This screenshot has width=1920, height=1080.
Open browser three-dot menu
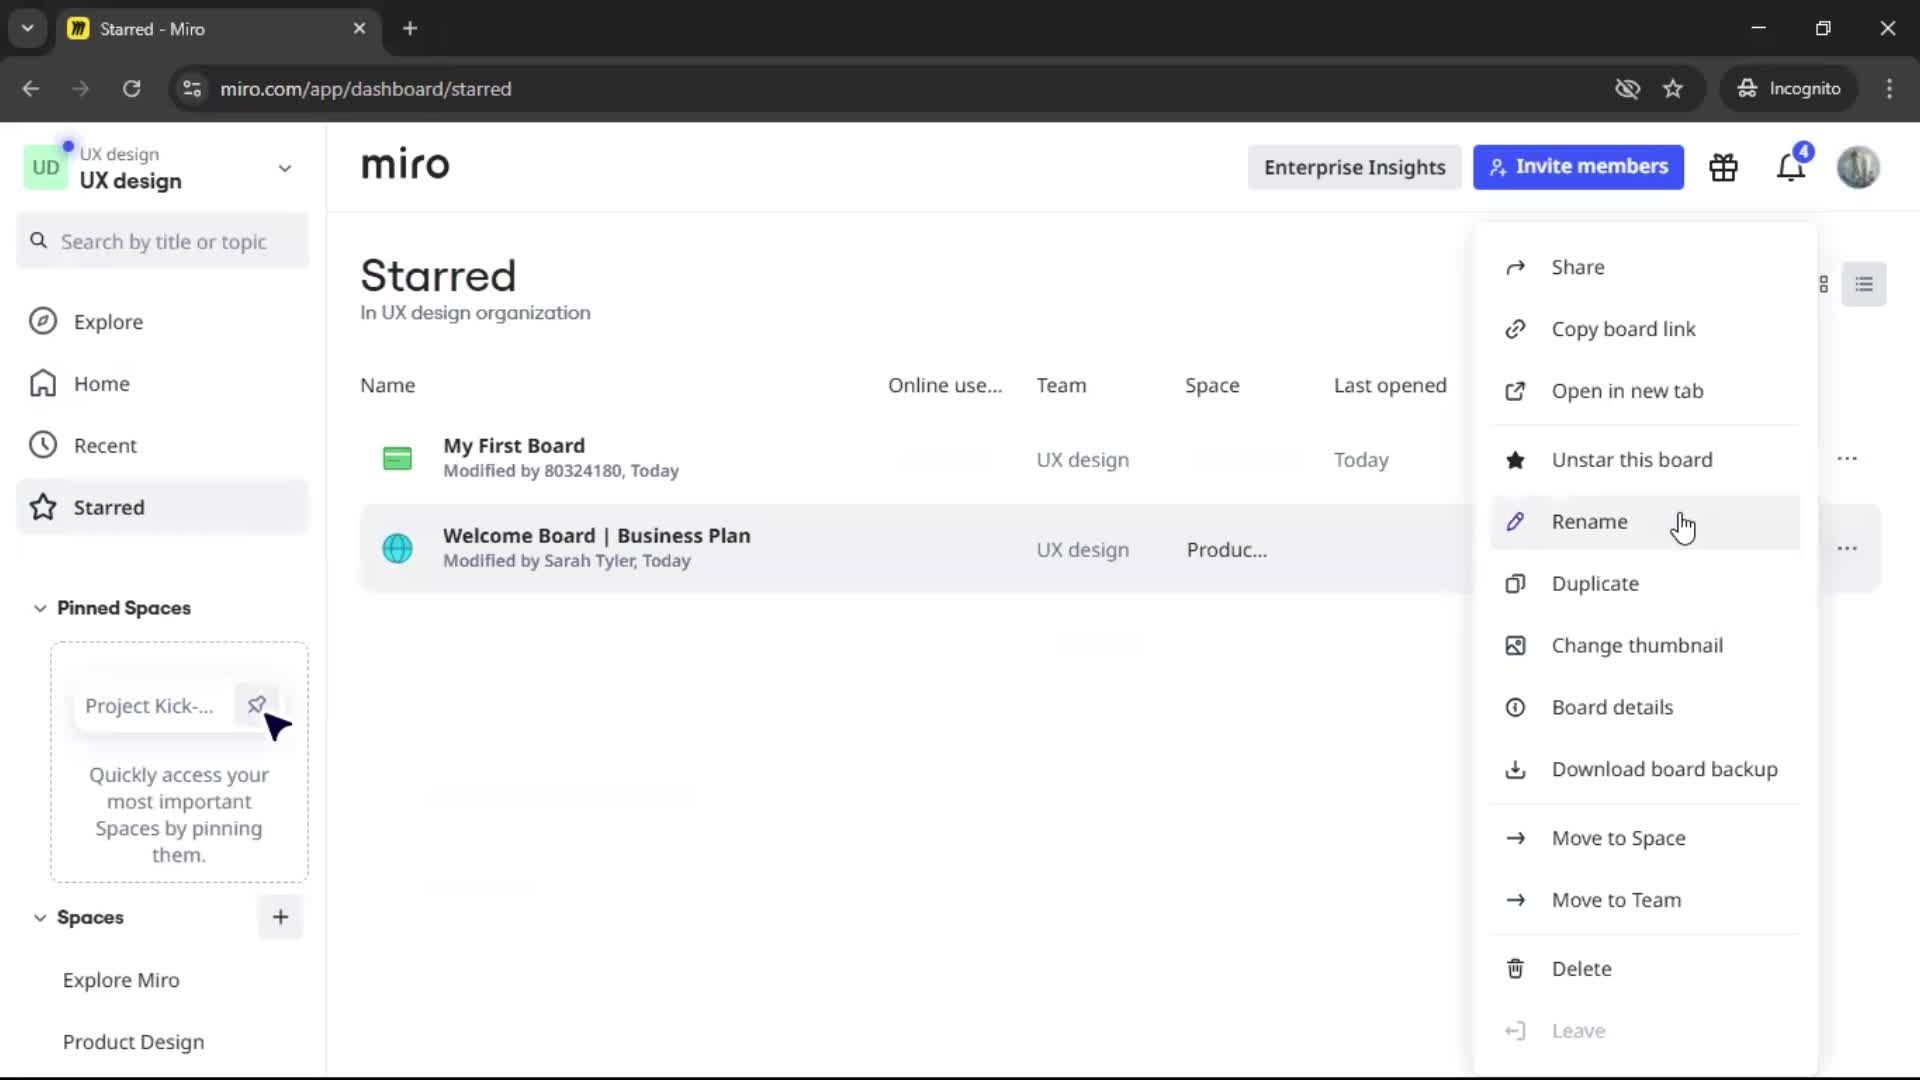click(x=1889, y=89)
